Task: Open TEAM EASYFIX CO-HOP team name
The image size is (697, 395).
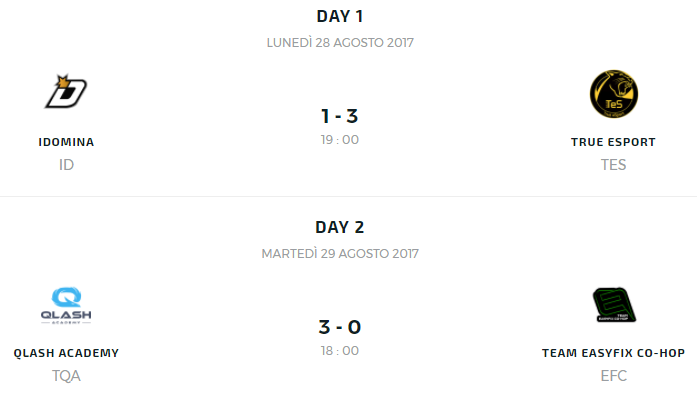Action: click(x=613, y=353)
